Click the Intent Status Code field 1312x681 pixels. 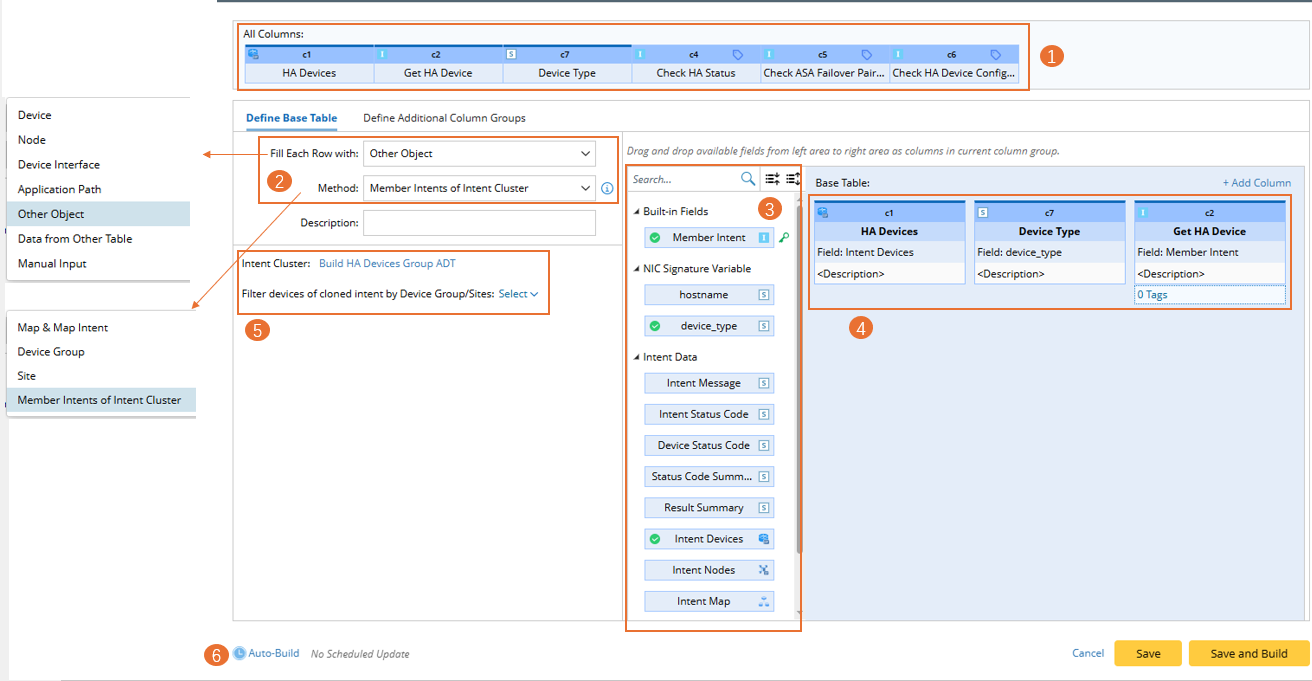coord(709,414)
